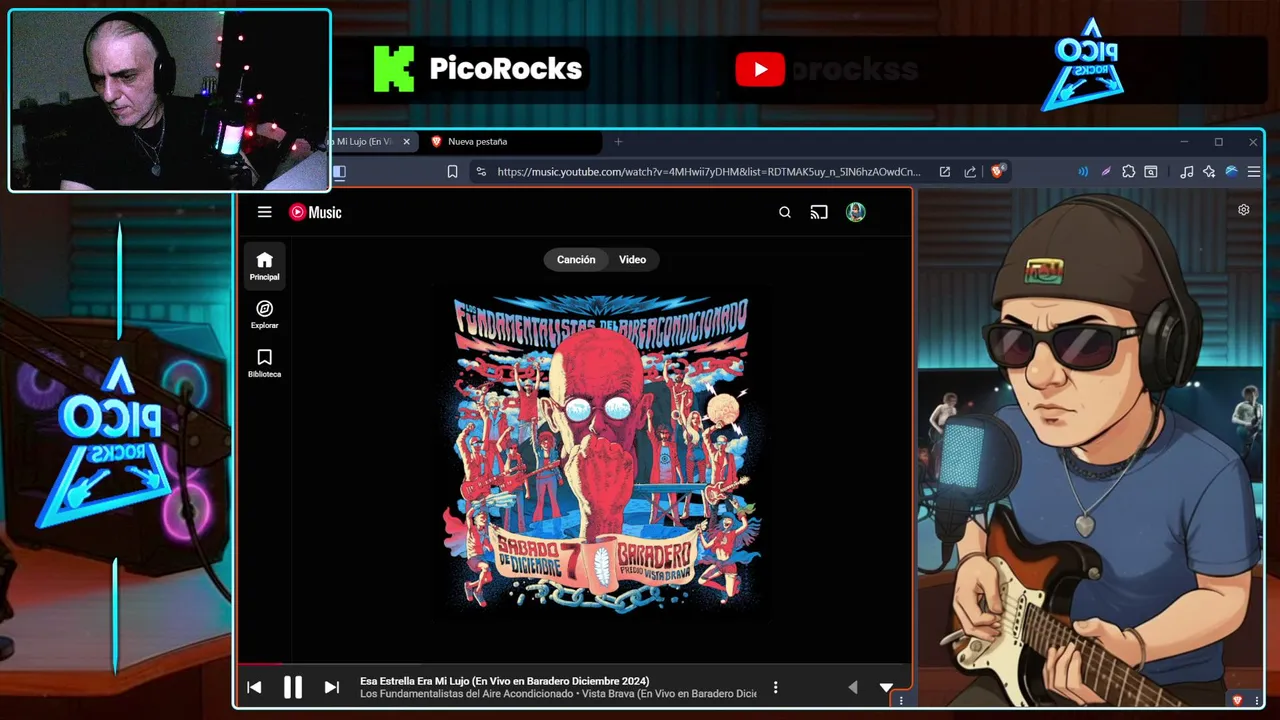Open the song's three-dot options menu
The image size is (1280, 720).
(775, 688)
